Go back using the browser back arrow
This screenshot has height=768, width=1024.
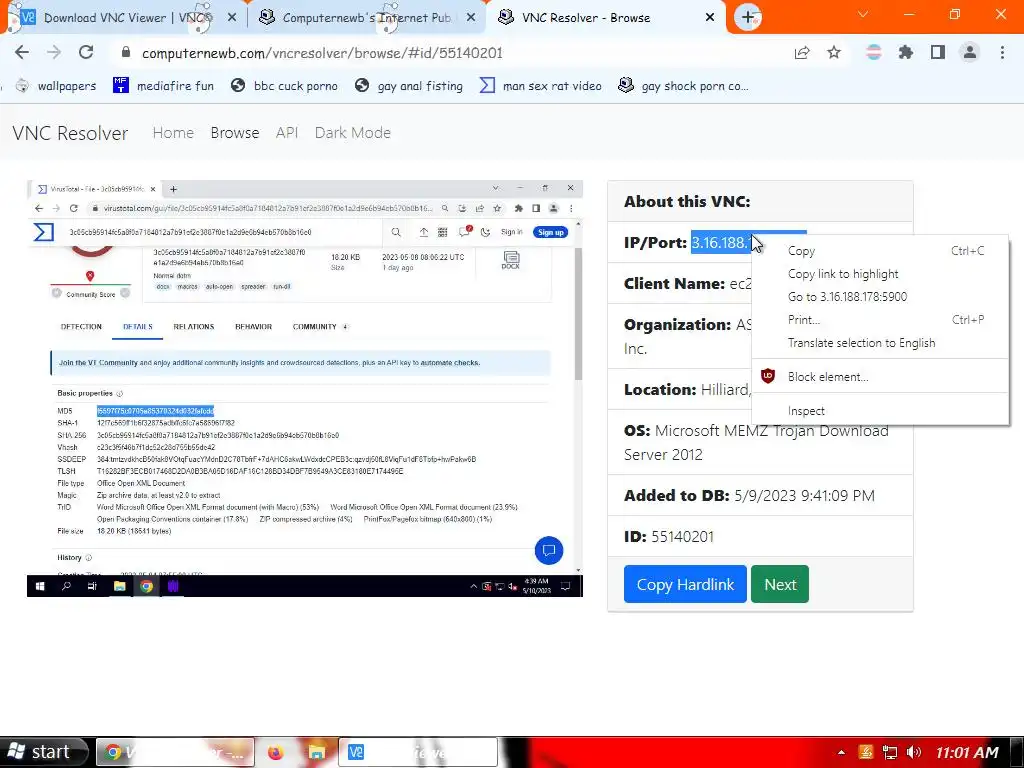pos(22,53)
